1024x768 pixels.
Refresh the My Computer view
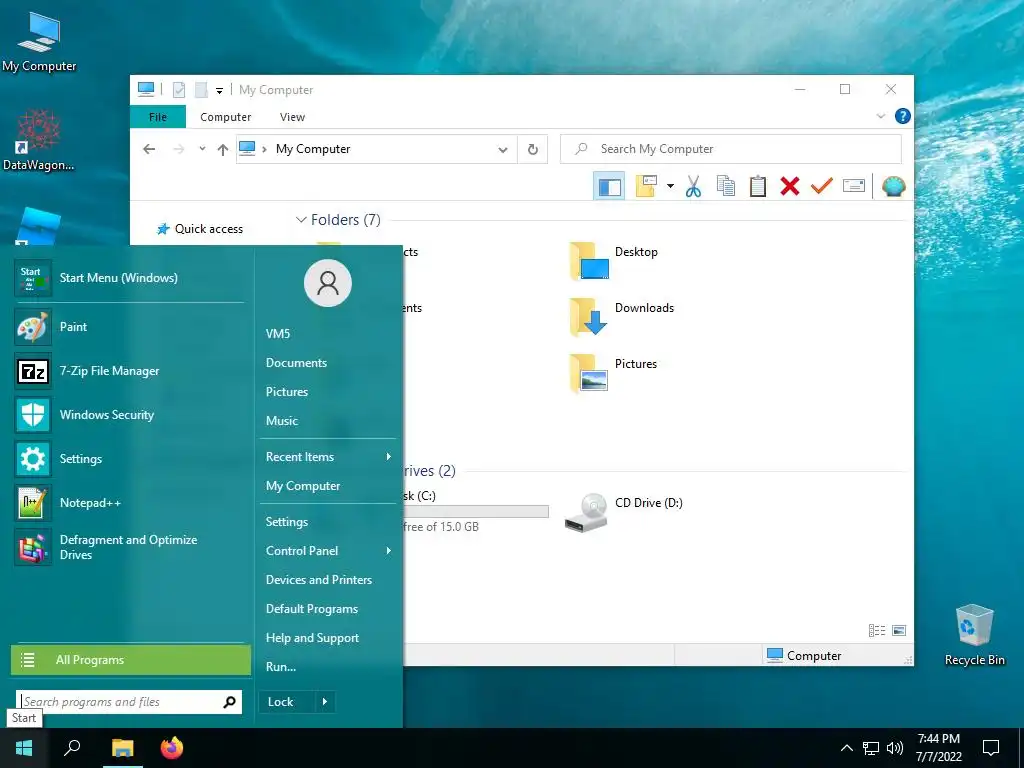[x=533, y=150]
